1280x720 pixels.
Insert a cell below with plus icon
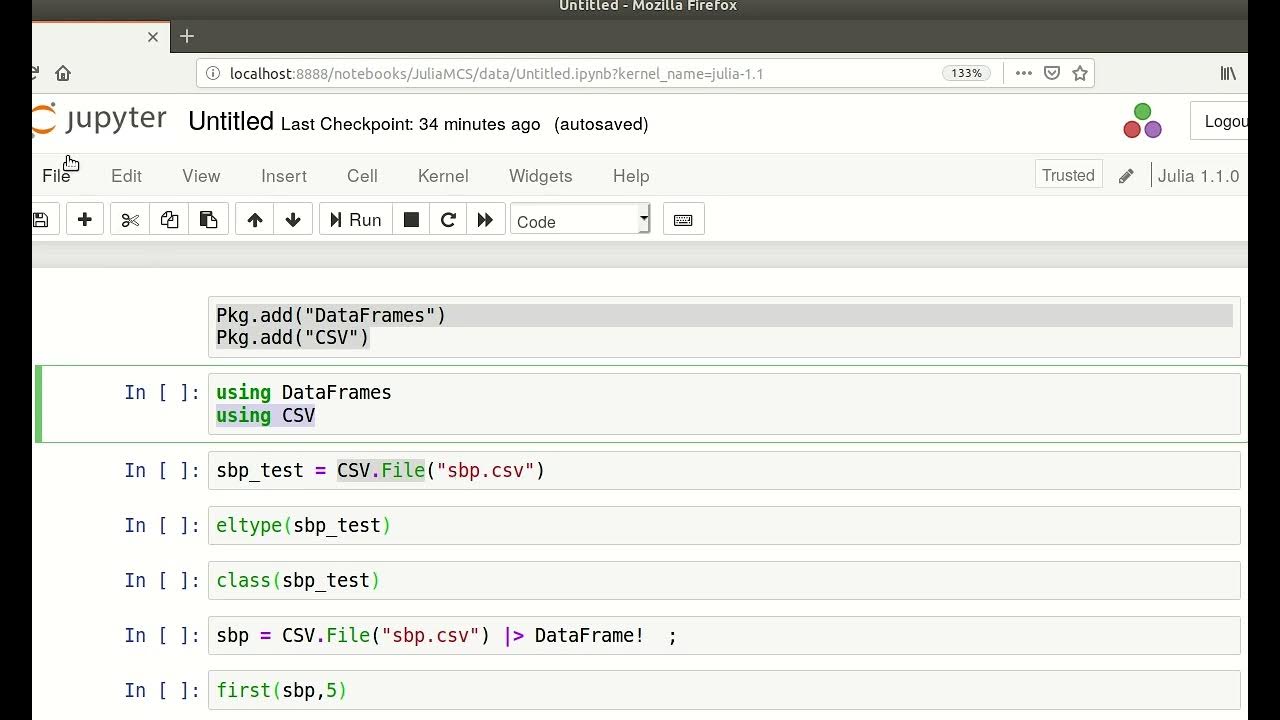[x=85, y=220]
